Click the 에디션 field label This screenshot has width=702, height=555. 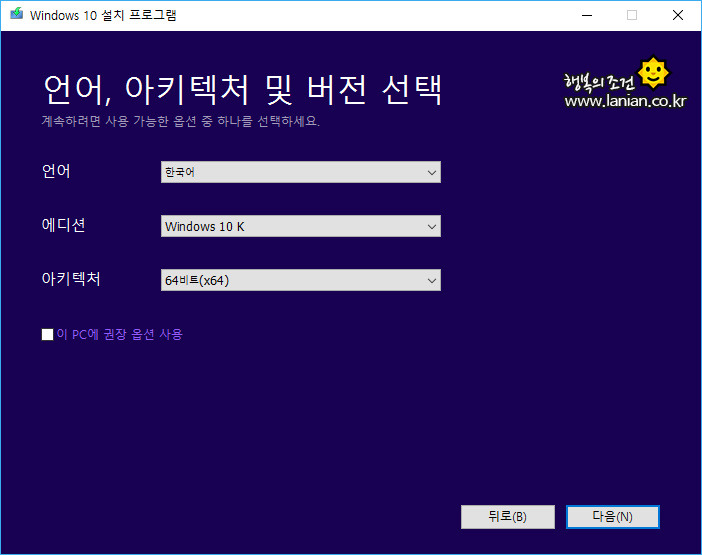[x=64, y=225]
